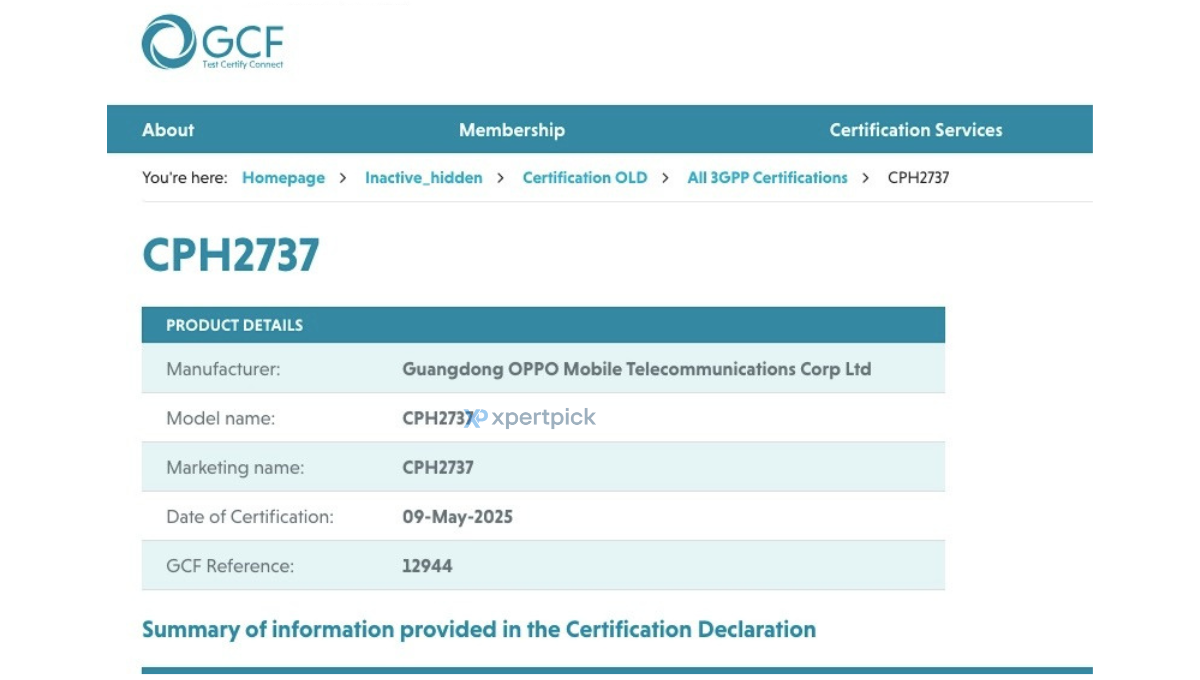Select the Guangdong OPPO manufacturer value
Viewport: 1200px width, 680px height.
[637, 369]
